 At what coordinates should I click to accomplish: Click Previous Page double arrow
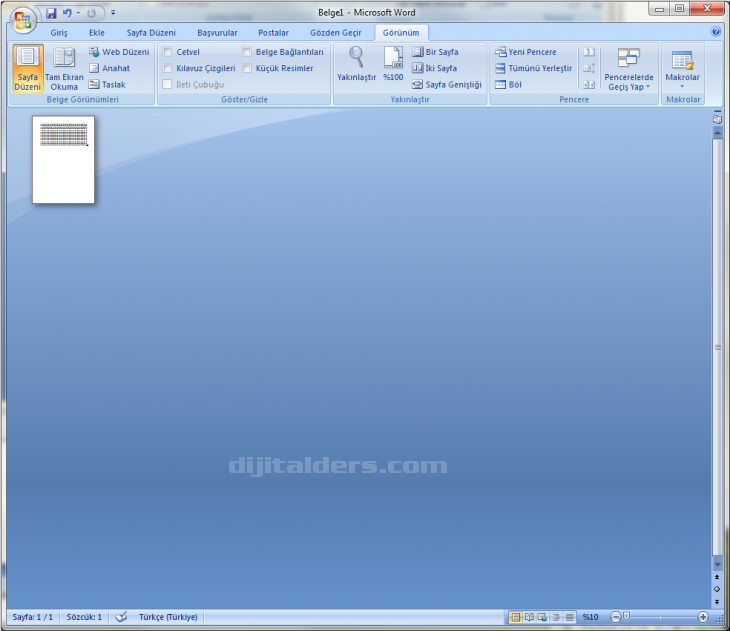[717, 577]
